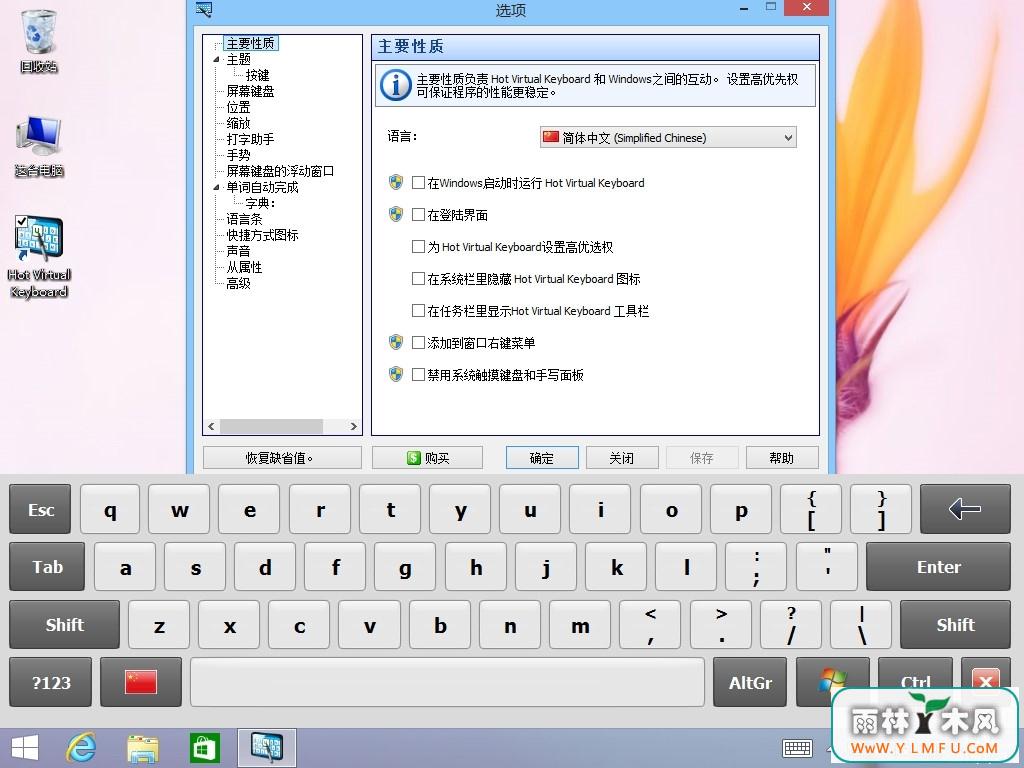
Task: Check the 在登陆界面 option
Action: coord(418,215)
